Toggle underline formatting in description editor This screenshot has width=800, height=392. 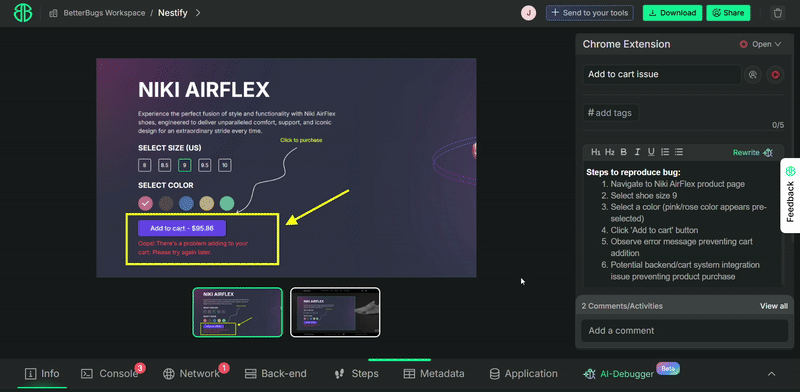(x=651, y=152)
